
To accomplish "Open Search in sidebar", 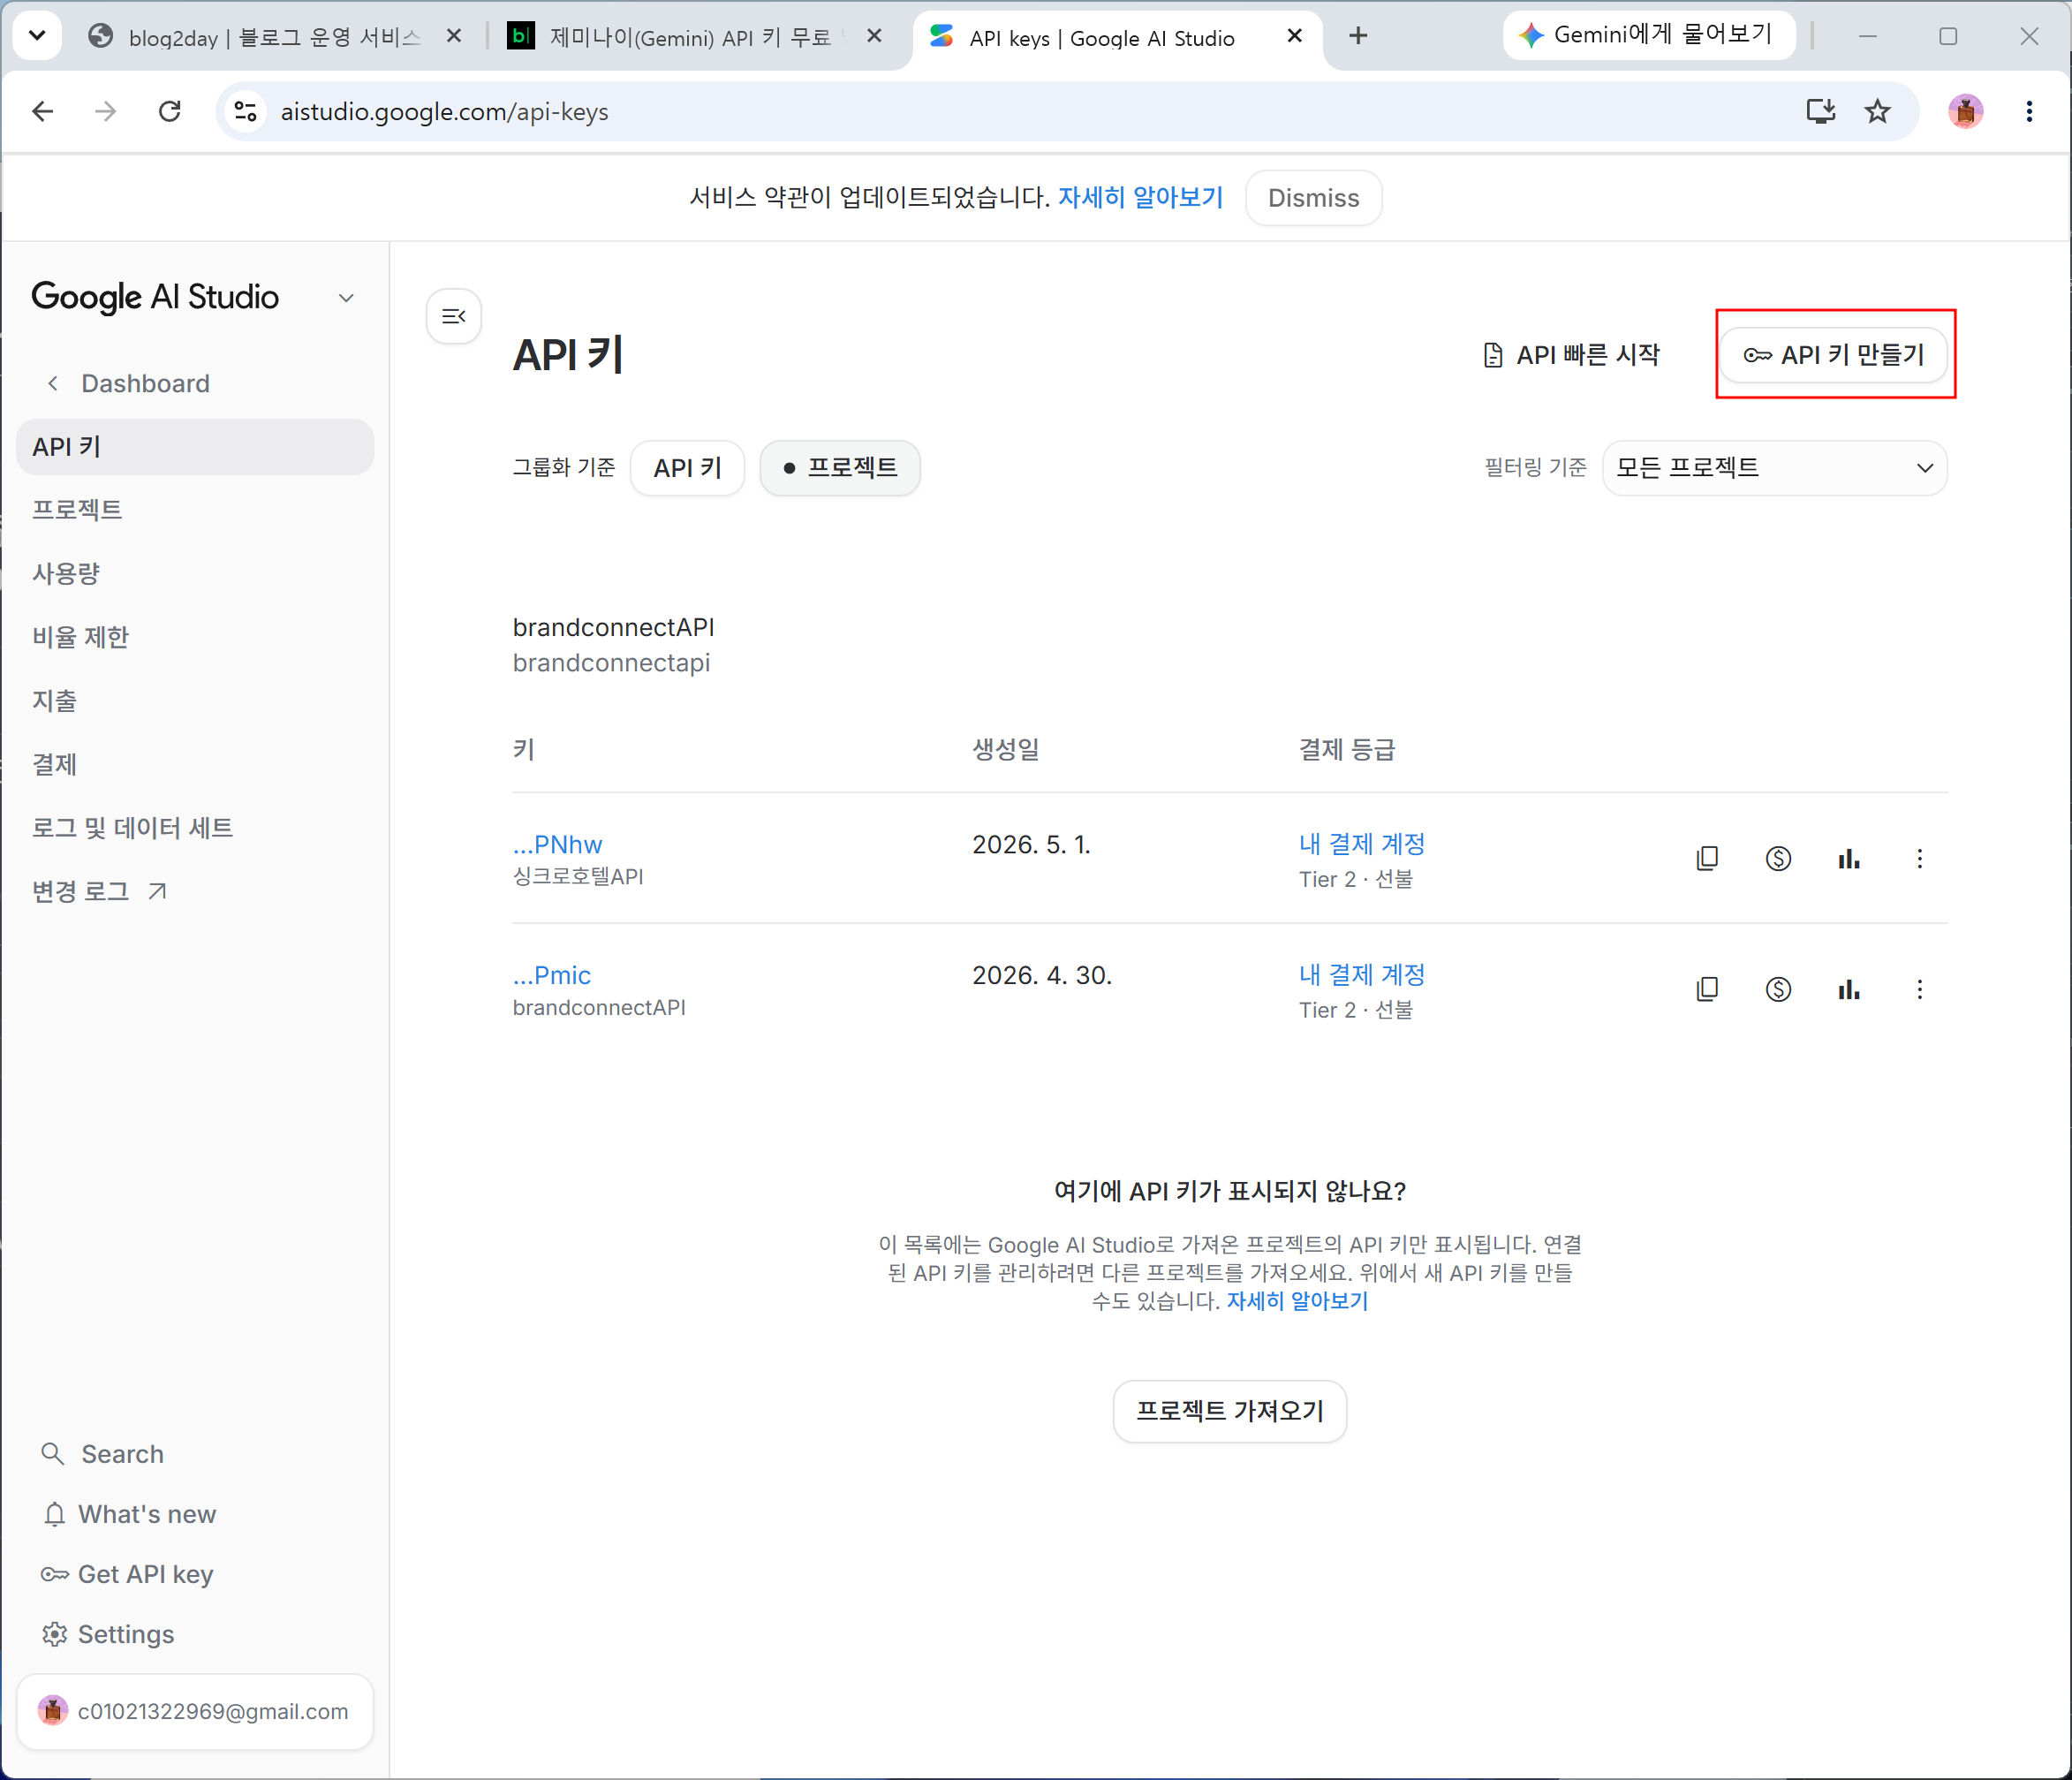I will click(x=102, y=1453).
